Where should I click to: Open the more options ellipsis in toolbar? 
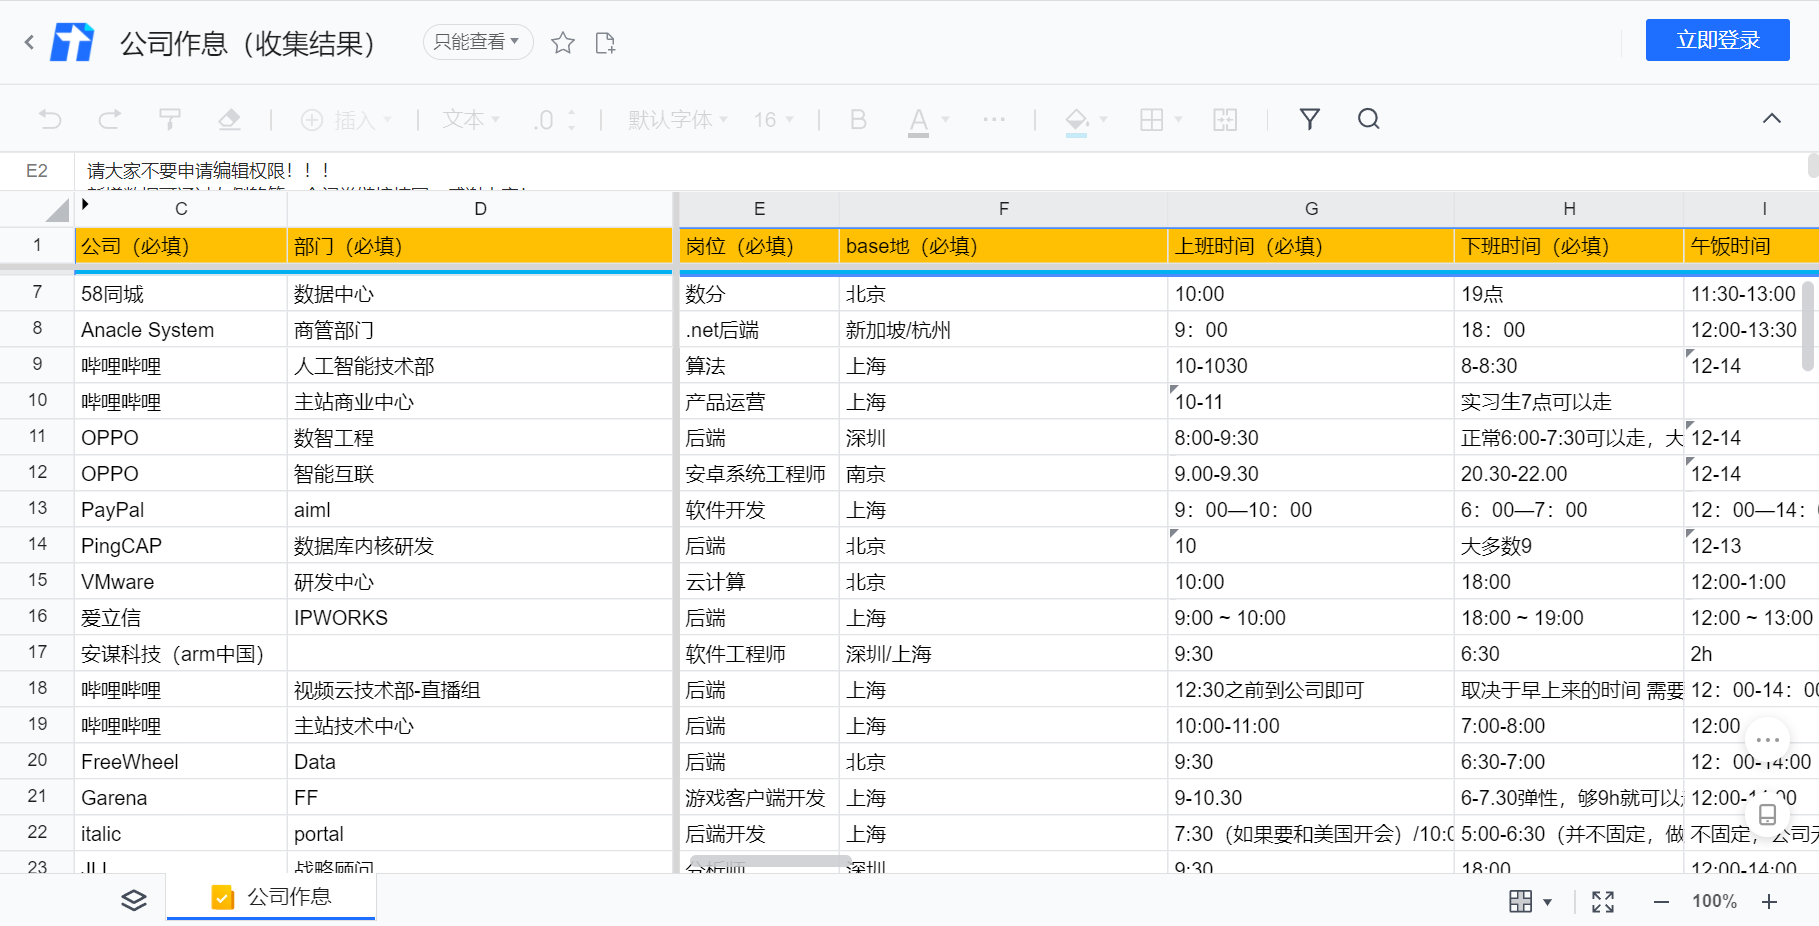click(994, 120)
